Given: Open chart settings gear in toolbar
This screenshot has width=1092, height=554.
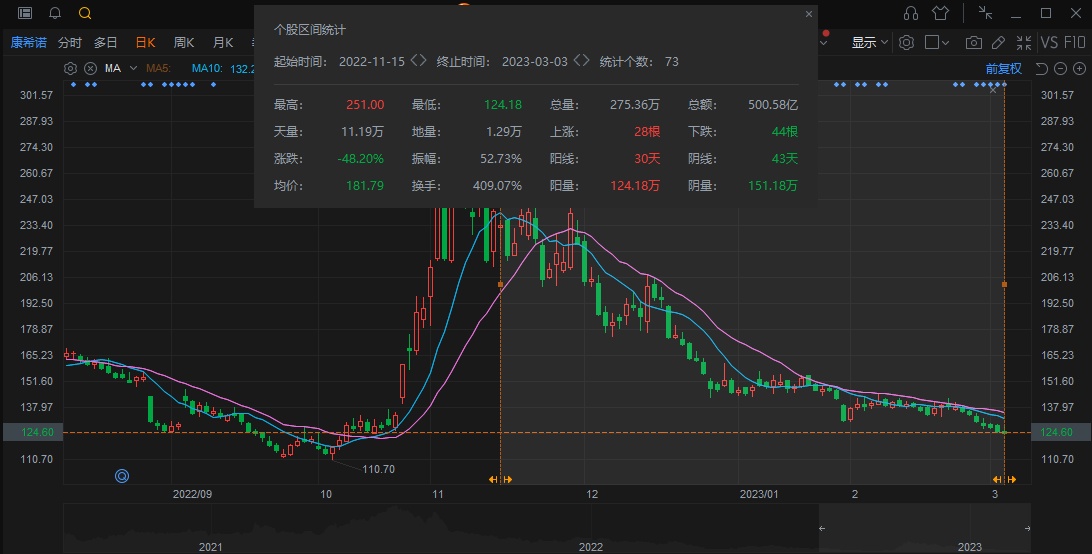Looking at the screenshot, I should coord(906,43).
